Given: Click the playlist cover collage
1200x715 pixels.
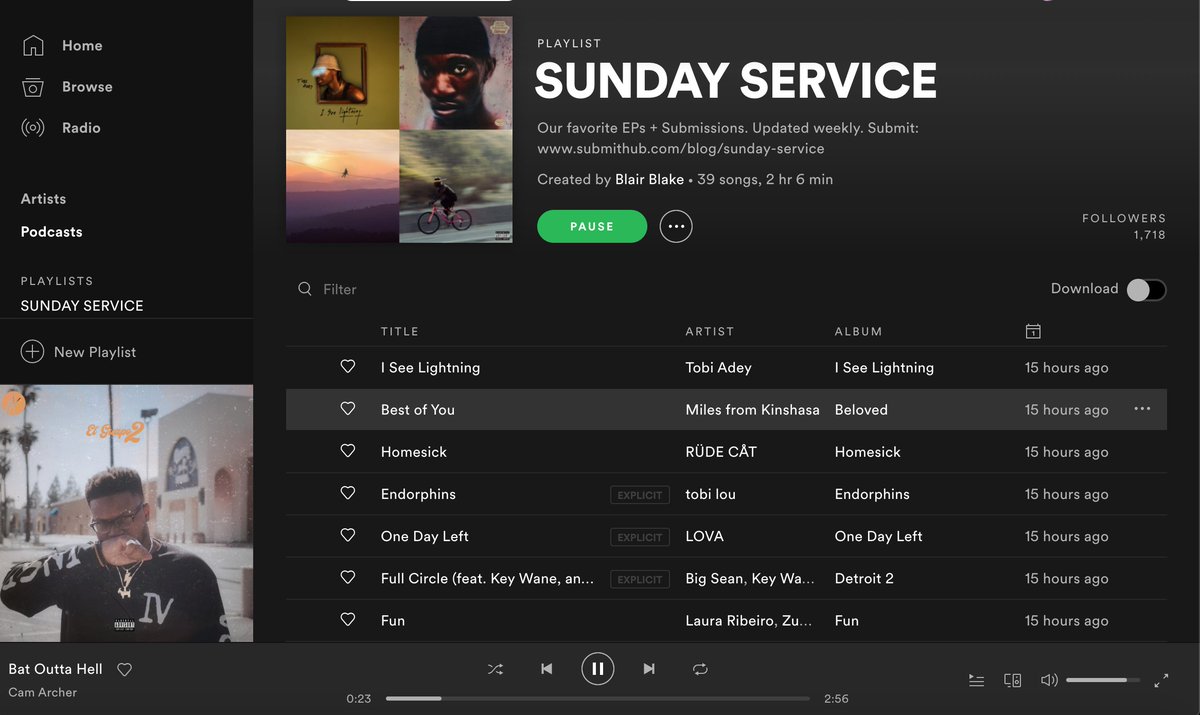Looking at the screenshot, I should click(x=399, y=129).
